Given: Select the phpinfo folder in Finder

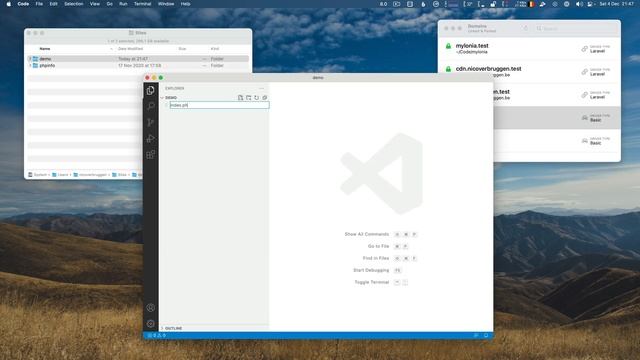Looking at the screenshot, I should [138, 65].
